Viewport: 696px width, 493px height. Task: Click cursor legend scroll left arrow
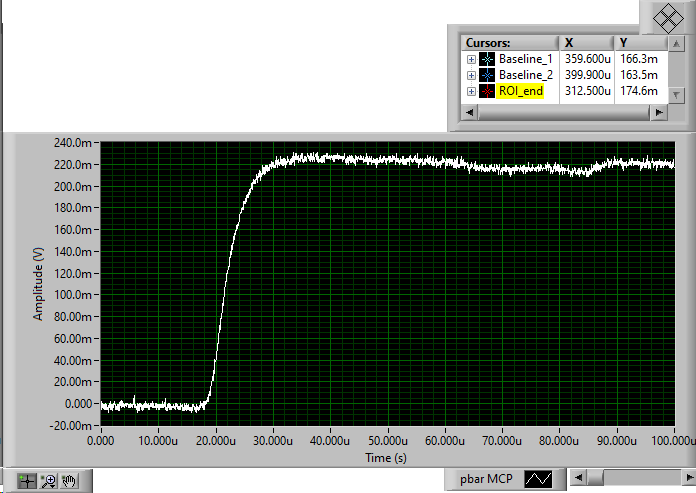[x=469, y=113]
